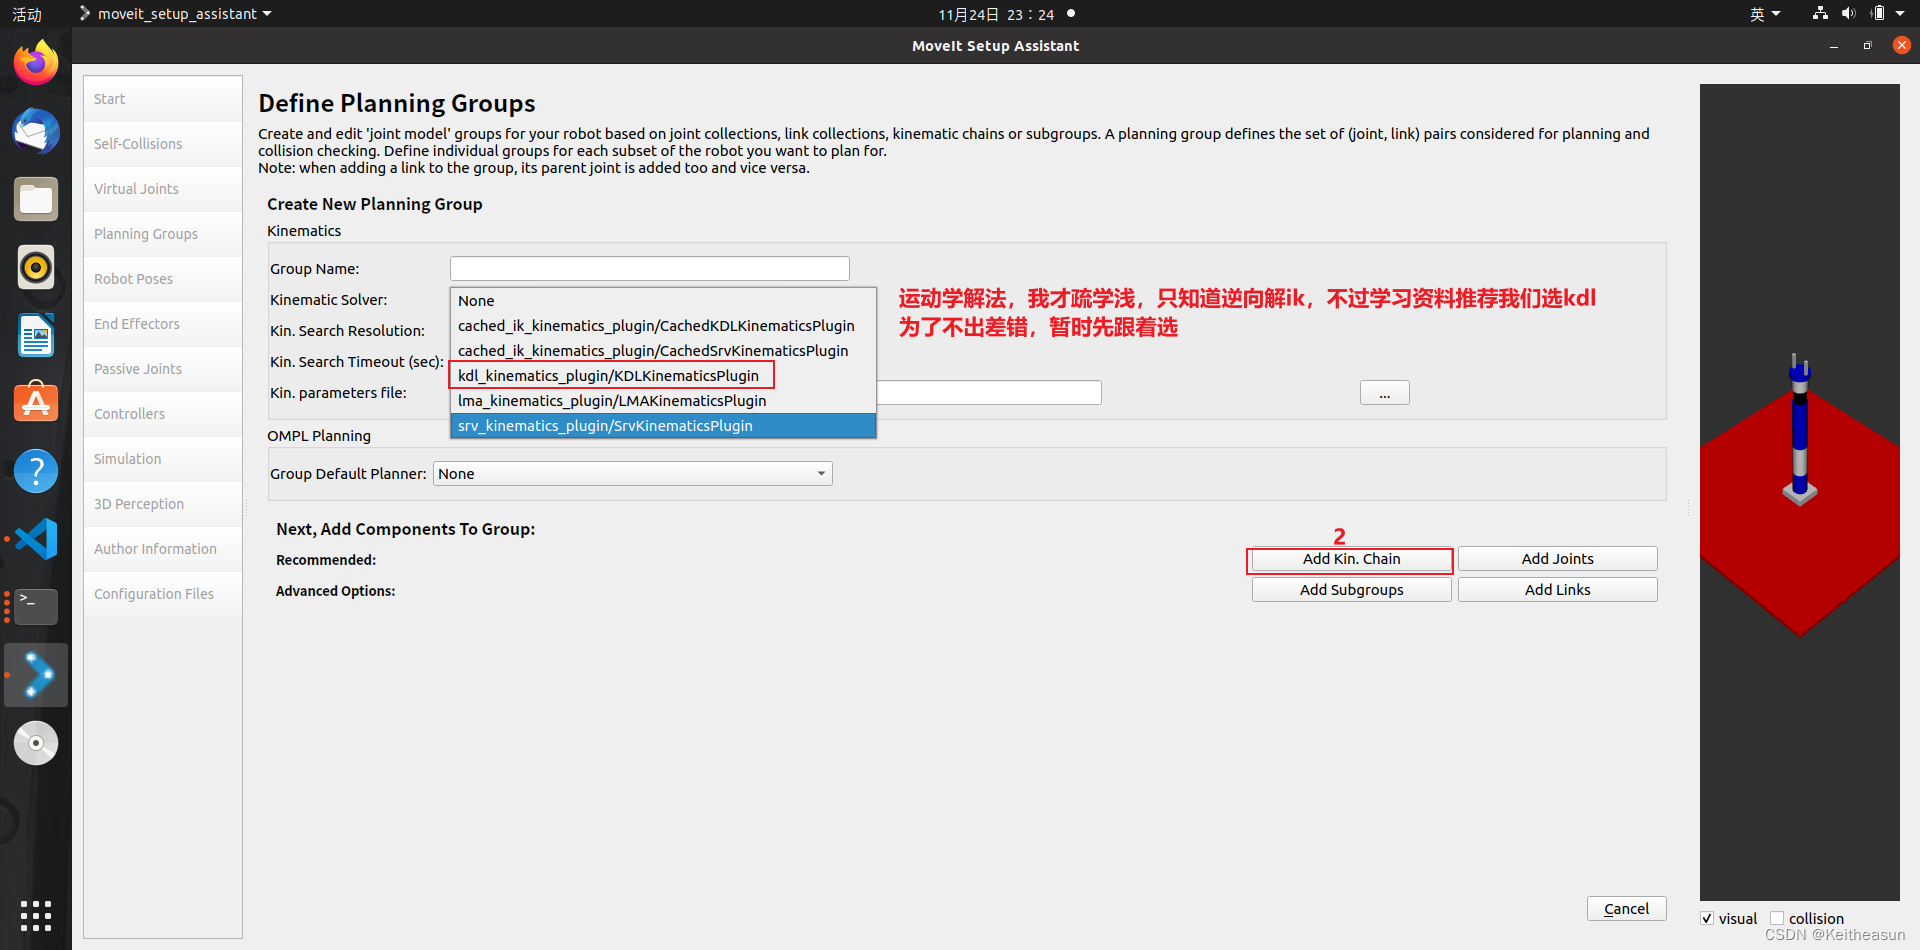Image resolution: width=1920 pixels, height=950 pixels.
Task: Open the Terminal dock icon
Action: coord(36,607)
